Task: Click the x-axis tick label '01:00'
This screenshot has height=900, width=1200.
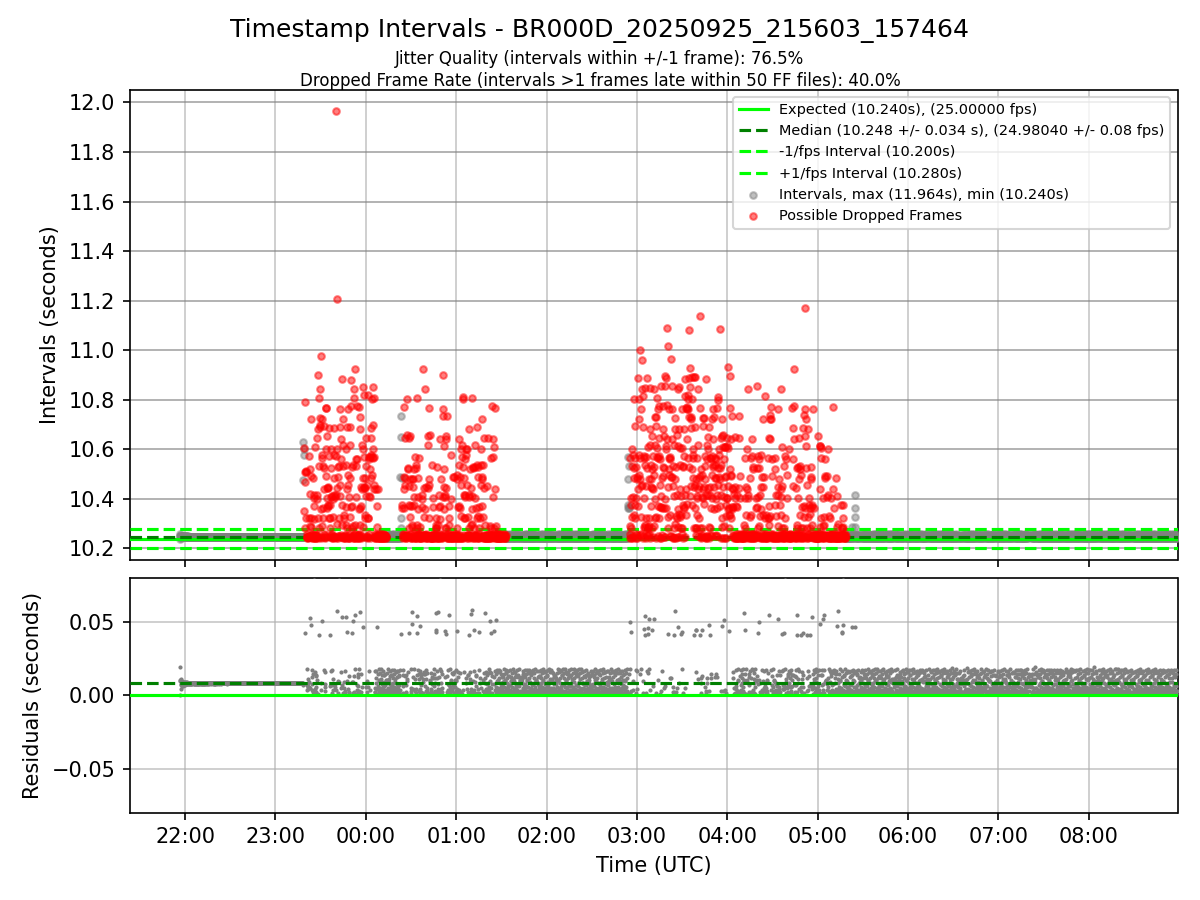Action: [456, 834]
